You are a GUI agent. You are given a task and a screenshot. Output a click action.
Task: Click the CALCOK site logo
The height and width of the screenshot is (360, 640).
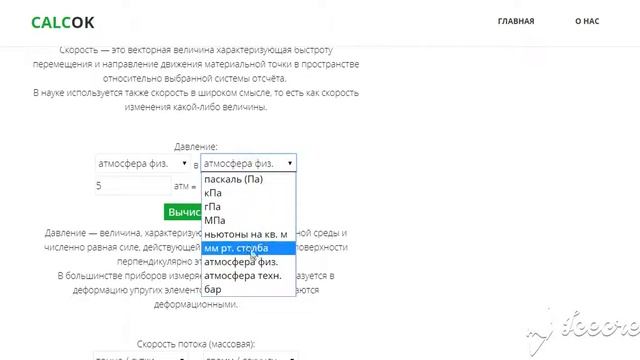[x=63, y=22]
